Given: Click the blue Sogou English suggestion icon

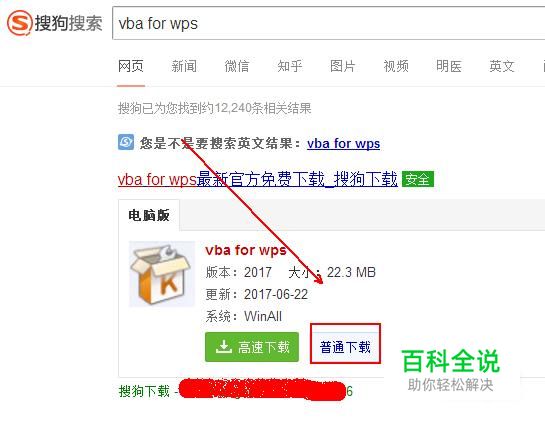Looking at the screenshot, I should coord(126,142).
